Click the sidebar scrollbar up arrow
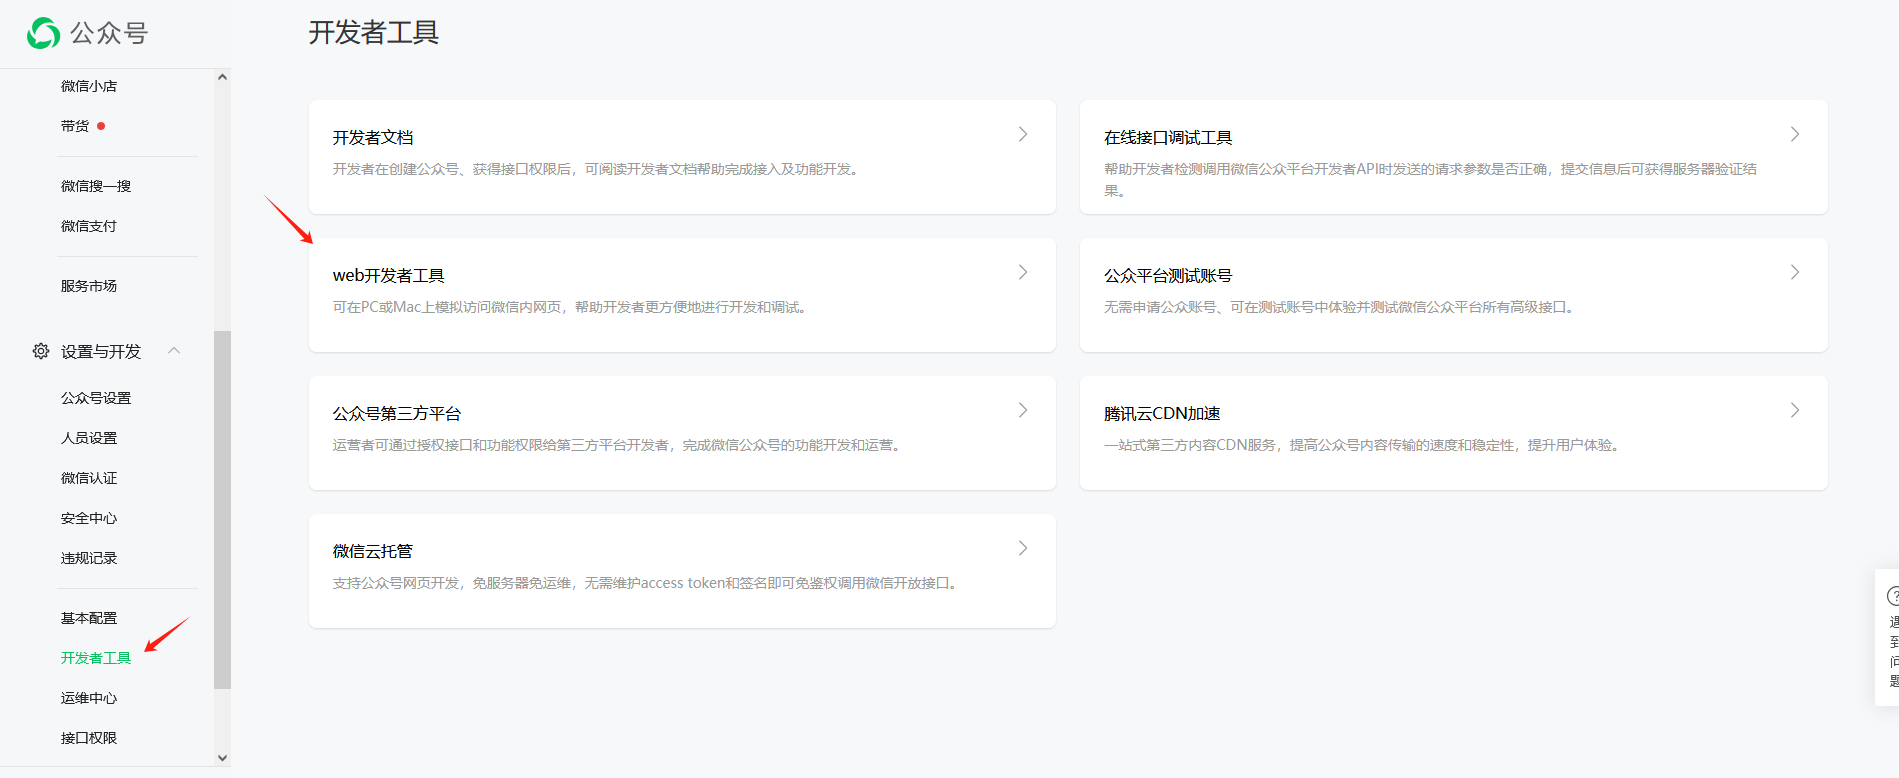Viewport: 1899px width, 778px height. click(222, 77)
